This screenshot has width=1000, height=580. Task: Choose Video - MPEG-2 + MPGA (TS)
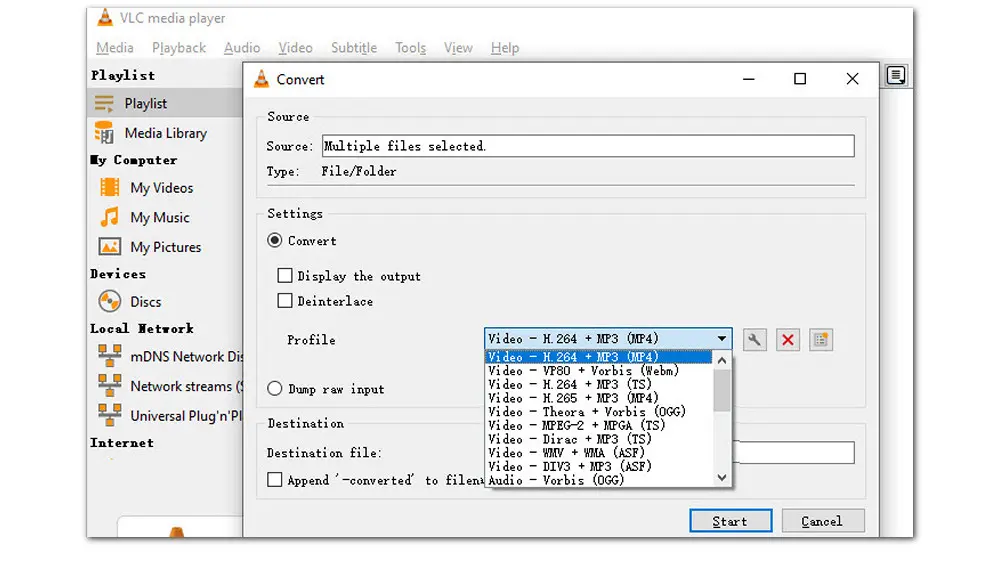click(598, 426)
